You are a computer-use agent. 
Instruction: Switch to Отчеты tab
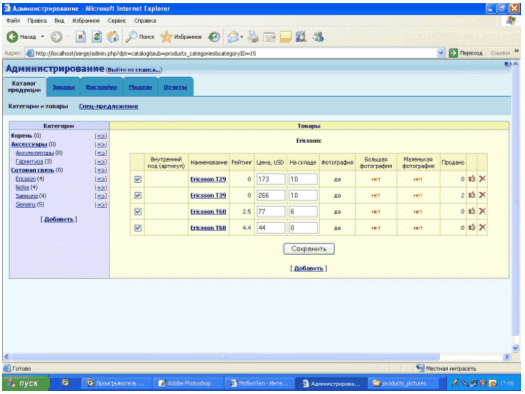click(x=175, y=87)
